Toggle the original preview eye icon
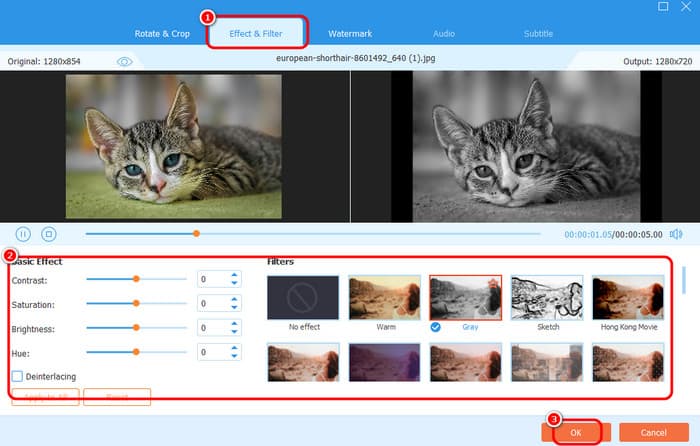Image resolution: width=700 pixels, height=446 pixels. (x=125, y=62)
